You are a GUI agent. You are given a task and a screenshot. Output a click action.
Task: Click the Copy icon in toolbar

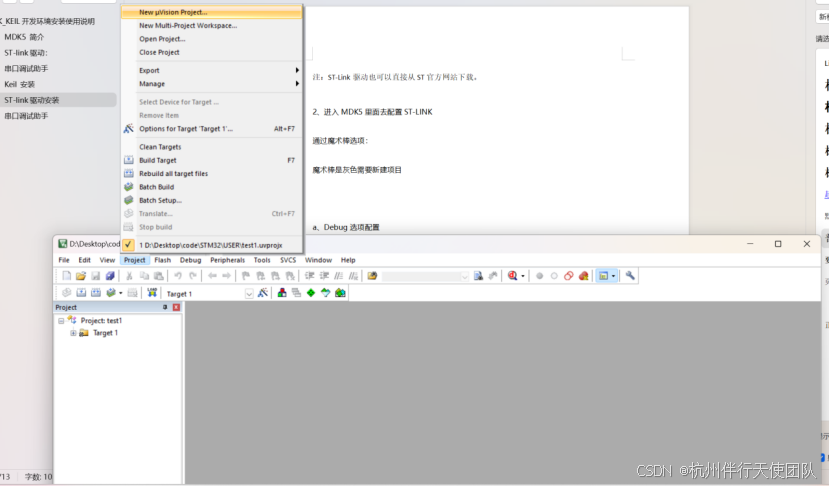pos(144,275)
